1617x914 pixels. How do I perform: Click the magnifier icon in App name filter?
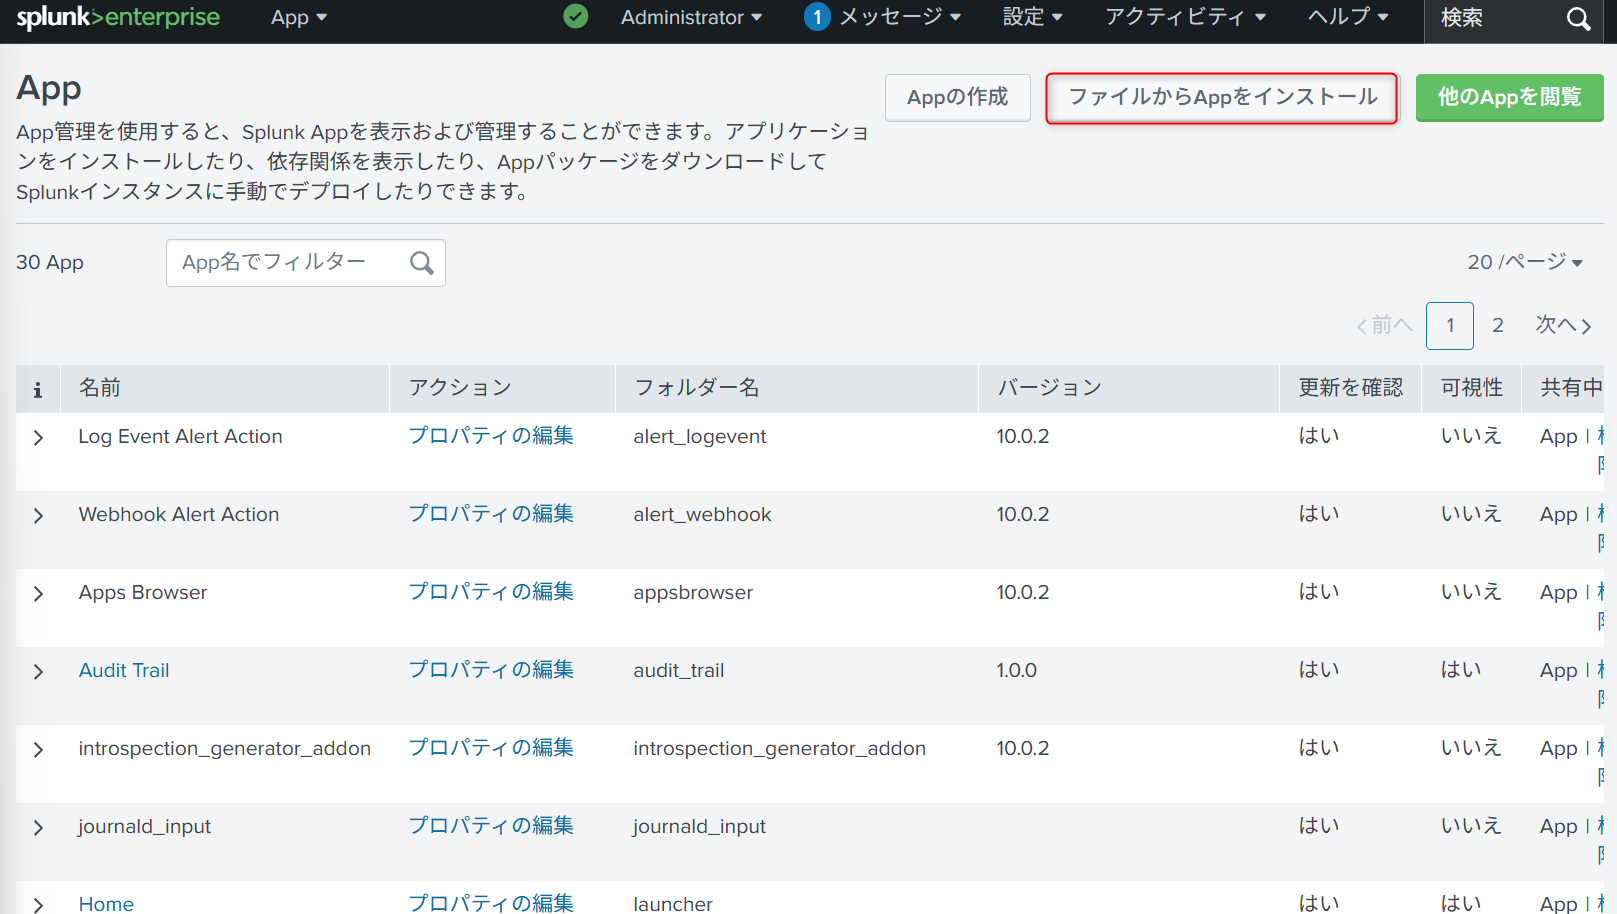coord(422,263)
